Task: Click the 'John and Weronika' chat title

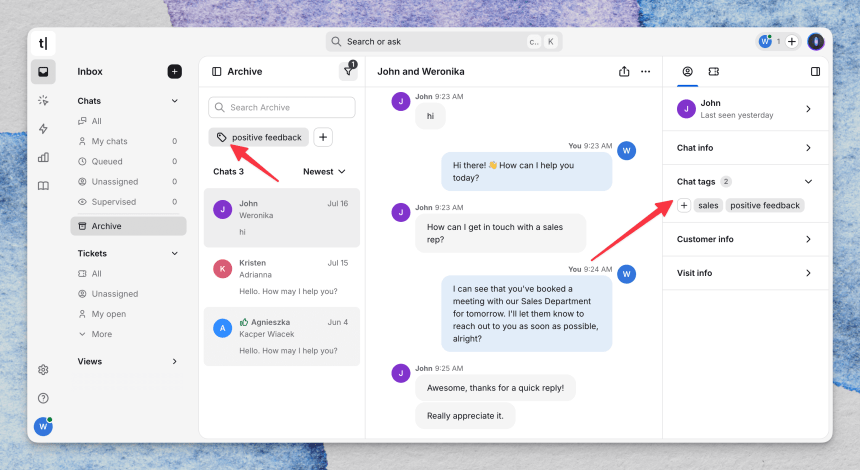Action: click(x=421, y=71)
